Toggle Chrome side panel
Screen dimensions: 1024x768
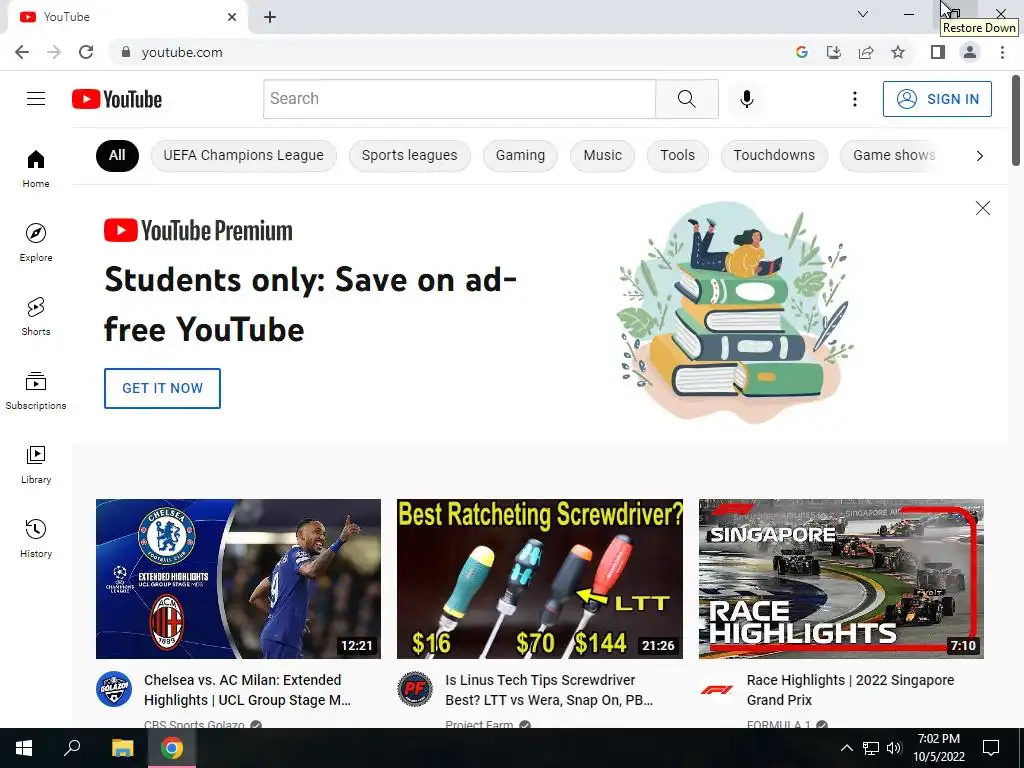click(x=938, y=52)
